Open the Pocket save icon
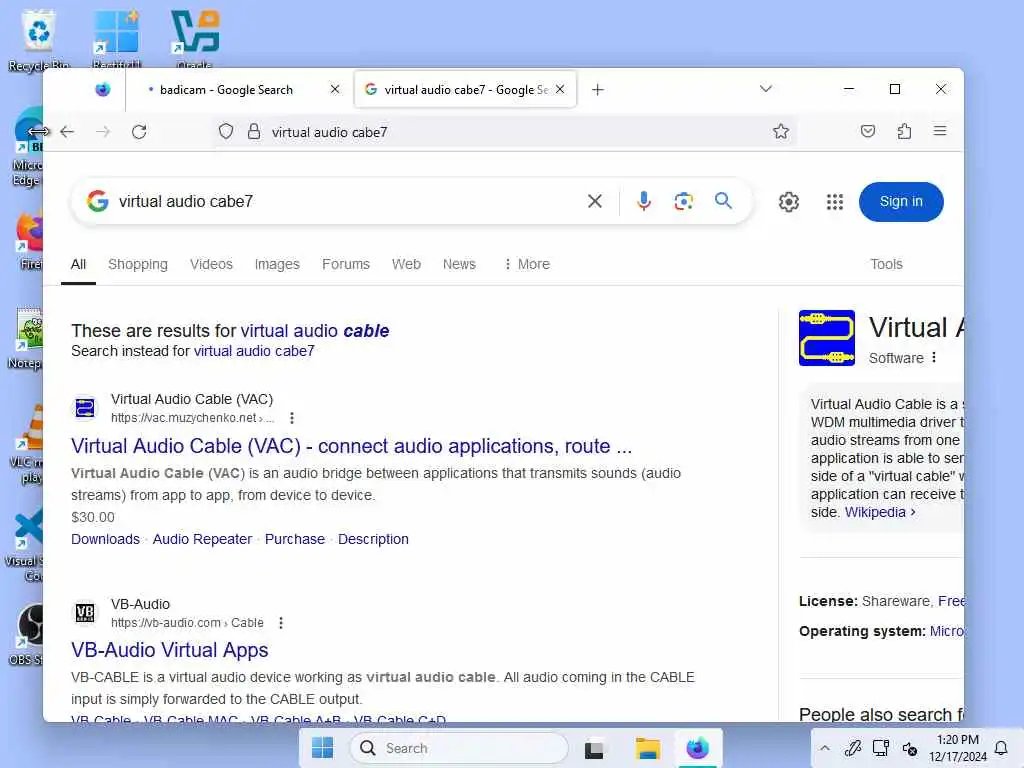 [x=867, y=131]
